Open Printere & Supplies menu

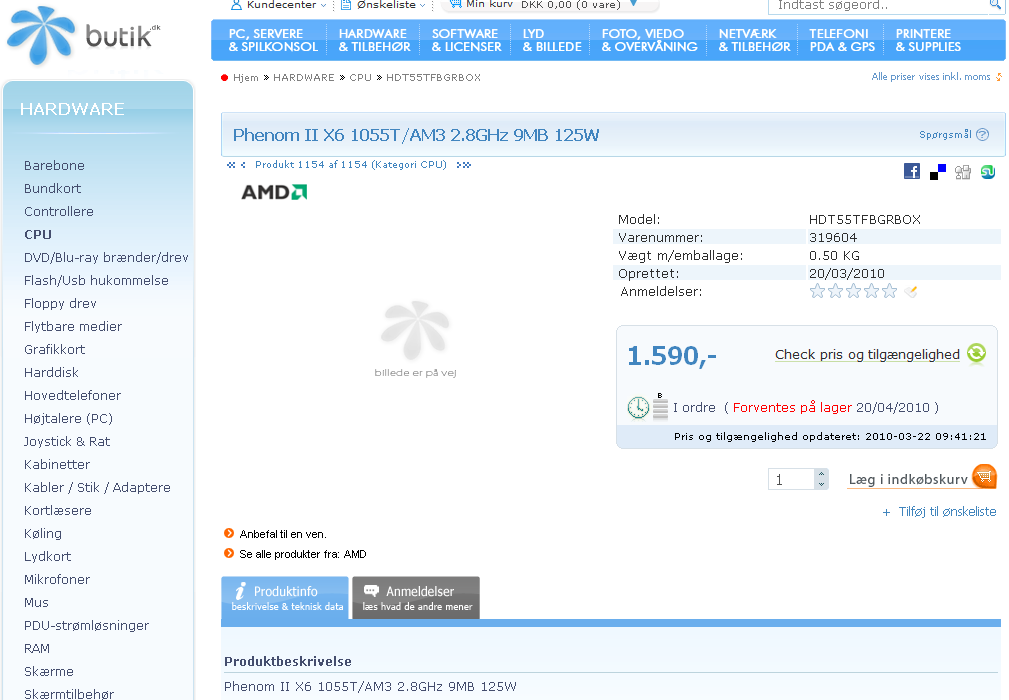pyautogui.click(x=928, y=40)
